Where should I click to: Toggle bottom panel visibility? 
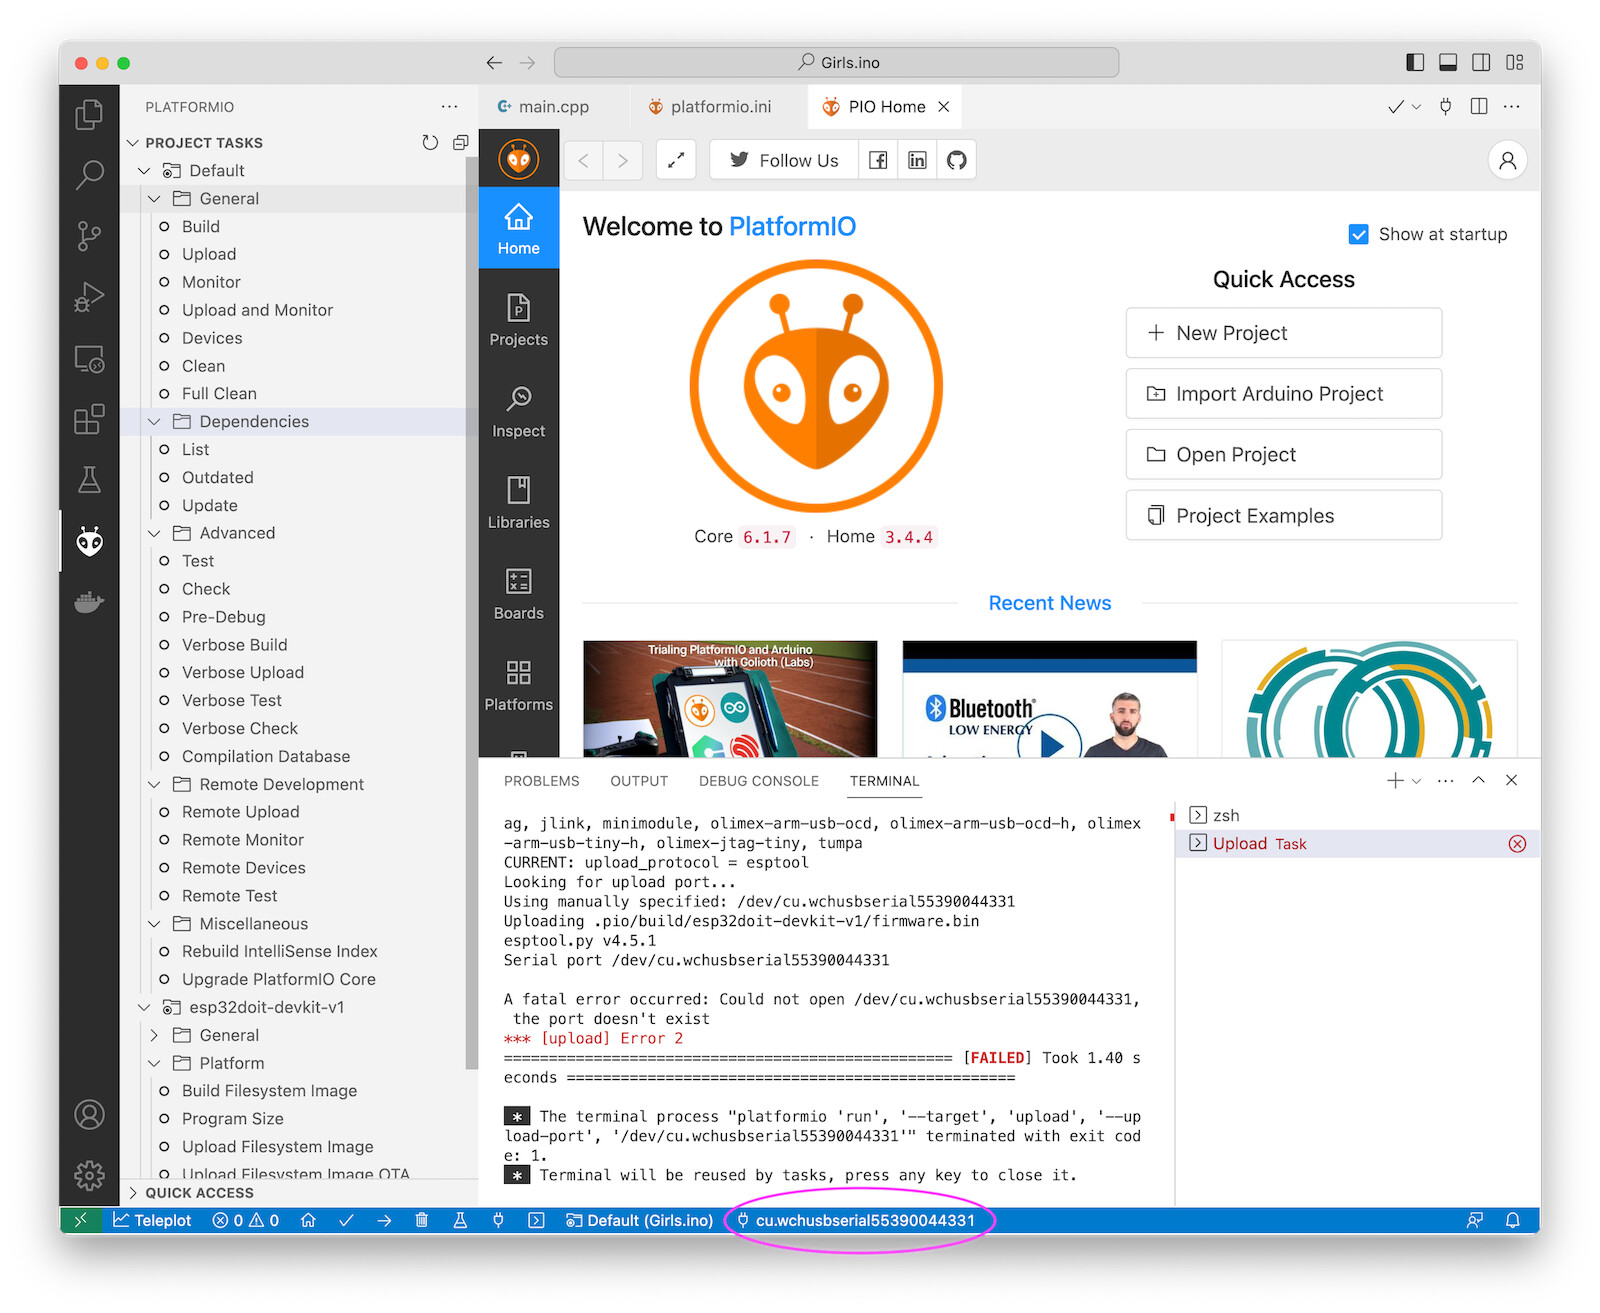(1447, 62)
